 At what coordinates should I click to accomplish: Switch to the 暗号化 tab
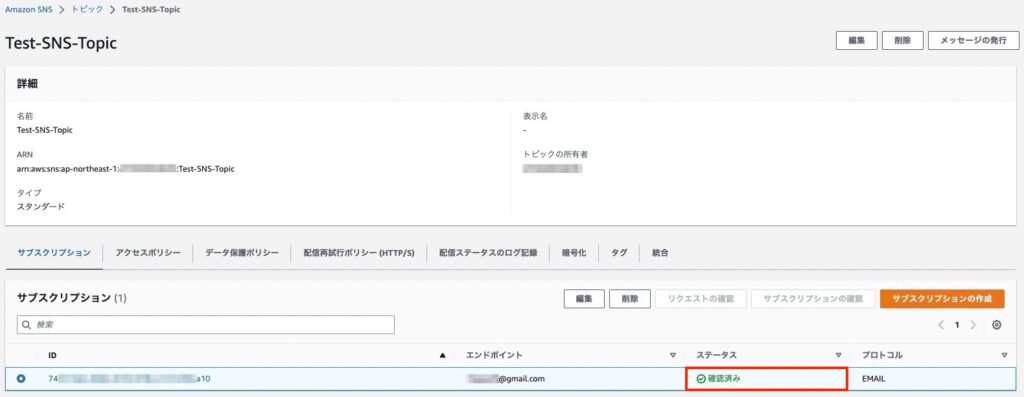click(x=574, y=253)
